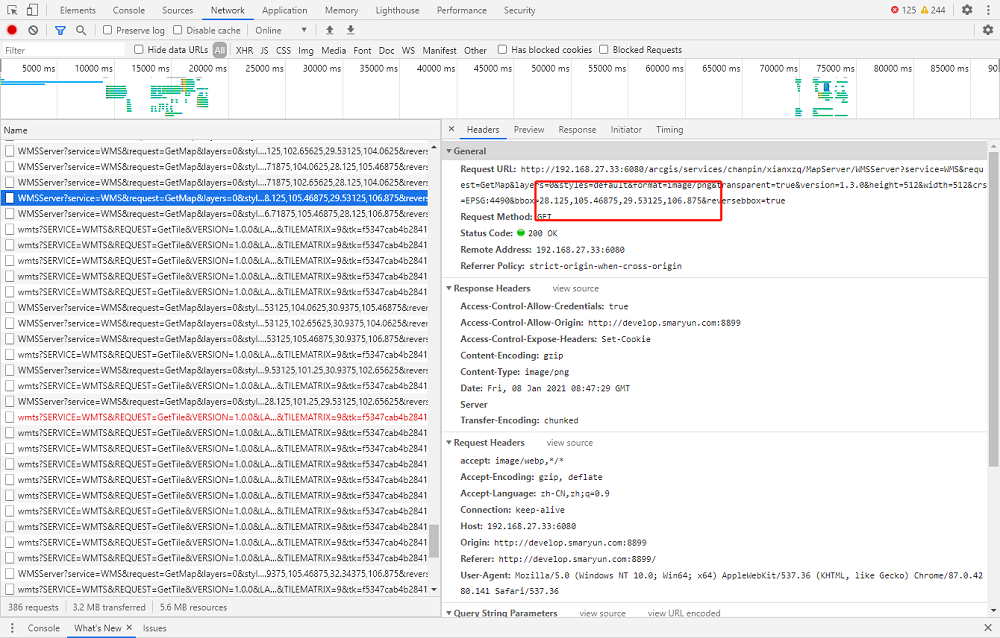Clear the network log
Screen dimensions: 1000x638
point(33,30)
